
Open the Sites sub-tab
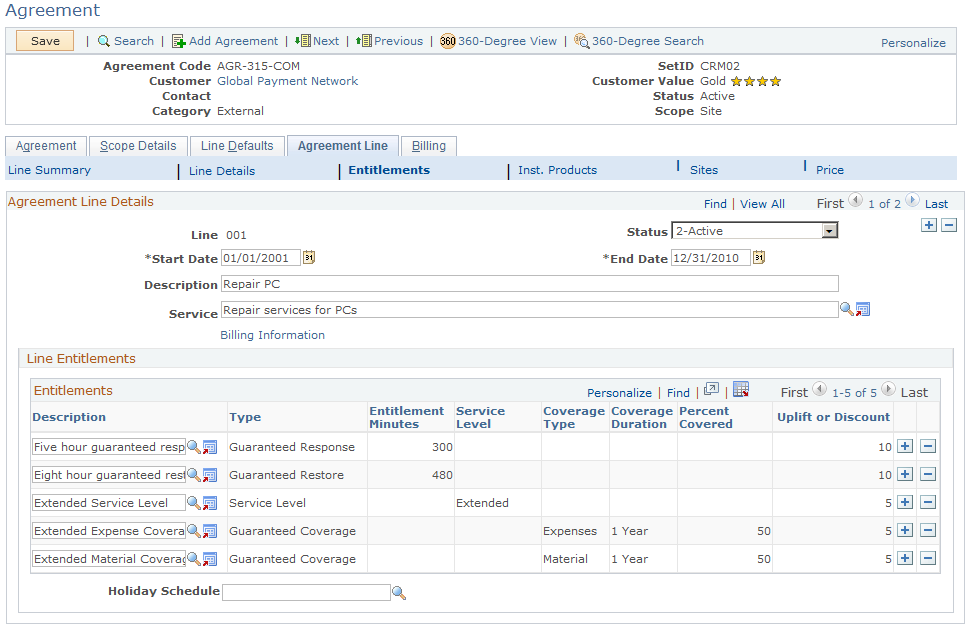click(704, 170)
